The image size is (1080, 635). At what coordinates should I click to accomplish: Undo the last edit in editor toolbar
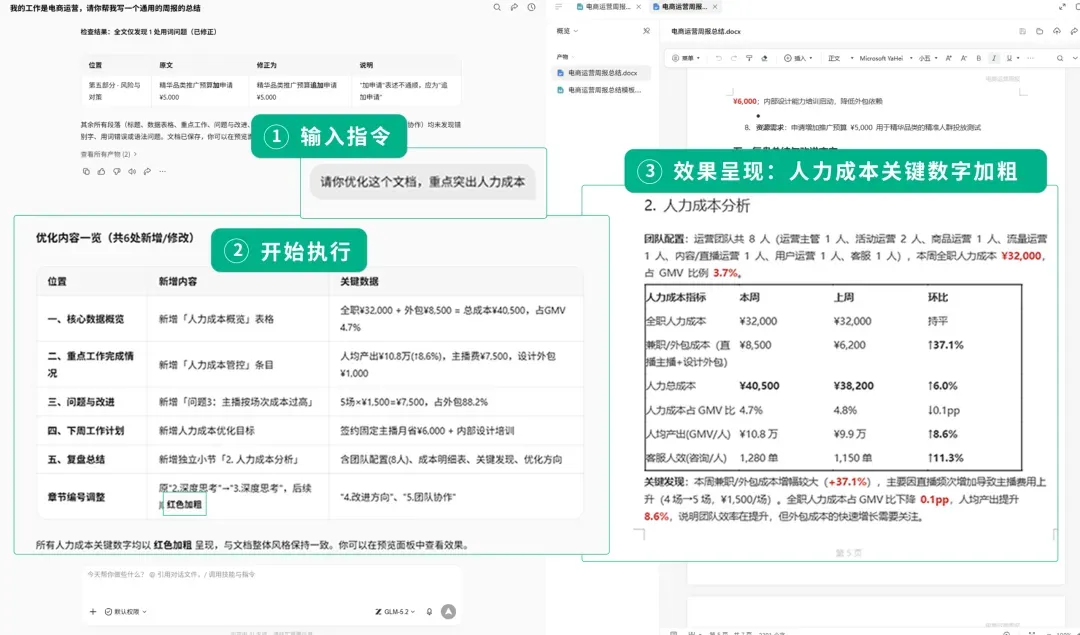[x=718, y=59]
